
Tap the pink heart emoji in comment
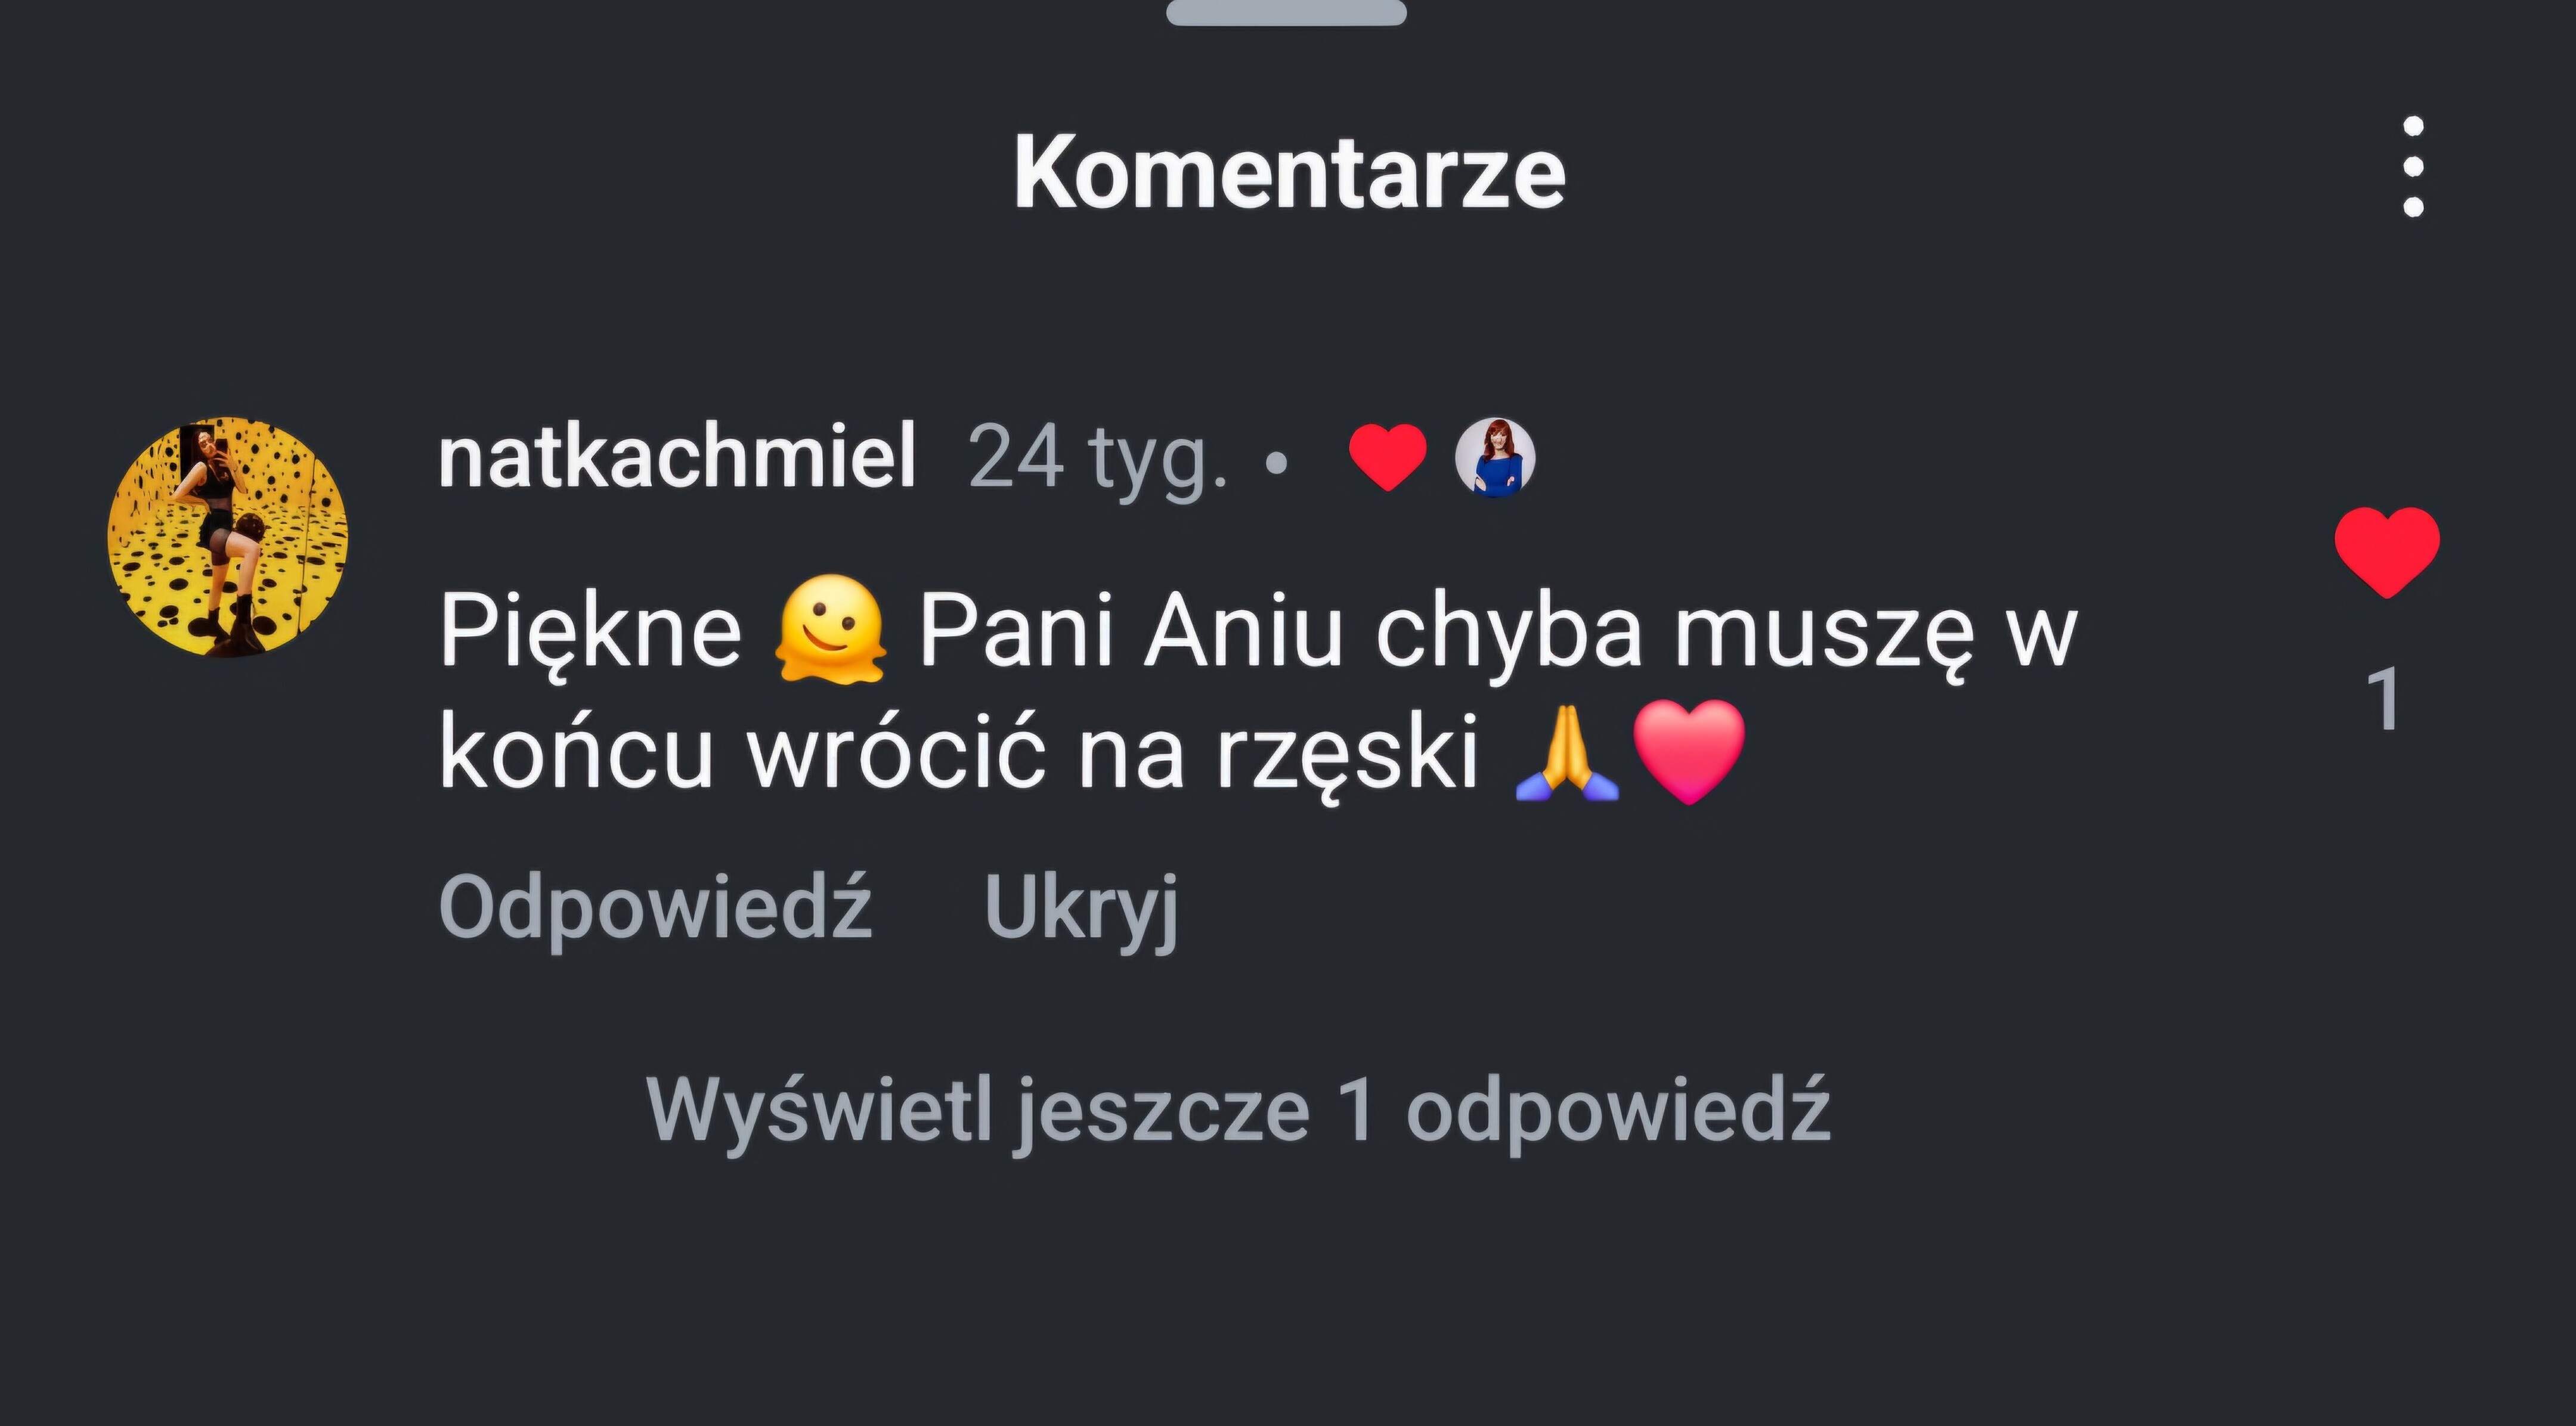1689,752
